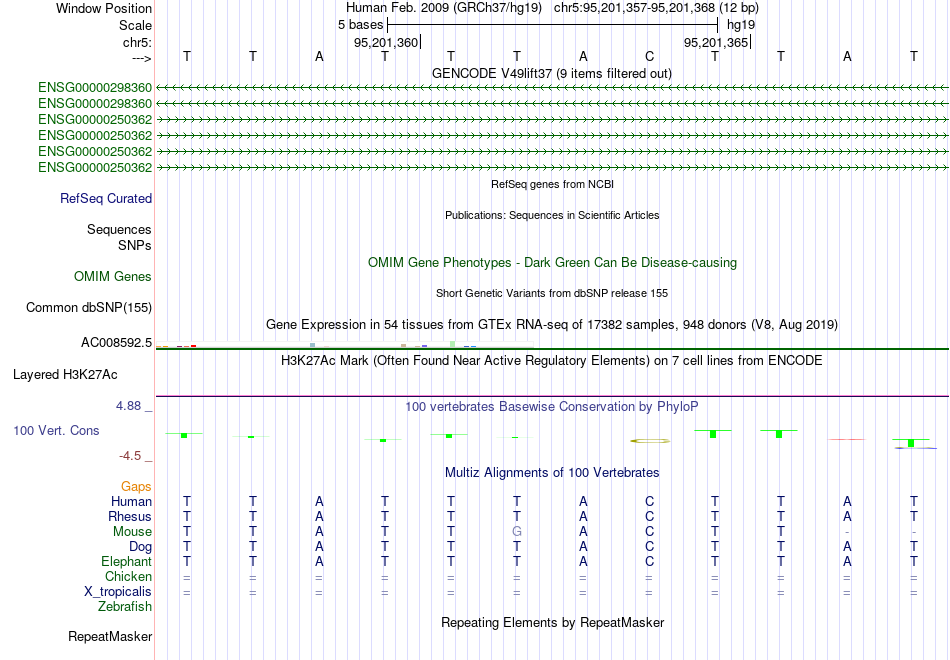Screen dimensions: 950x660
Task: Select the 100 Vert. Cons track label
Action: point(56,431)
